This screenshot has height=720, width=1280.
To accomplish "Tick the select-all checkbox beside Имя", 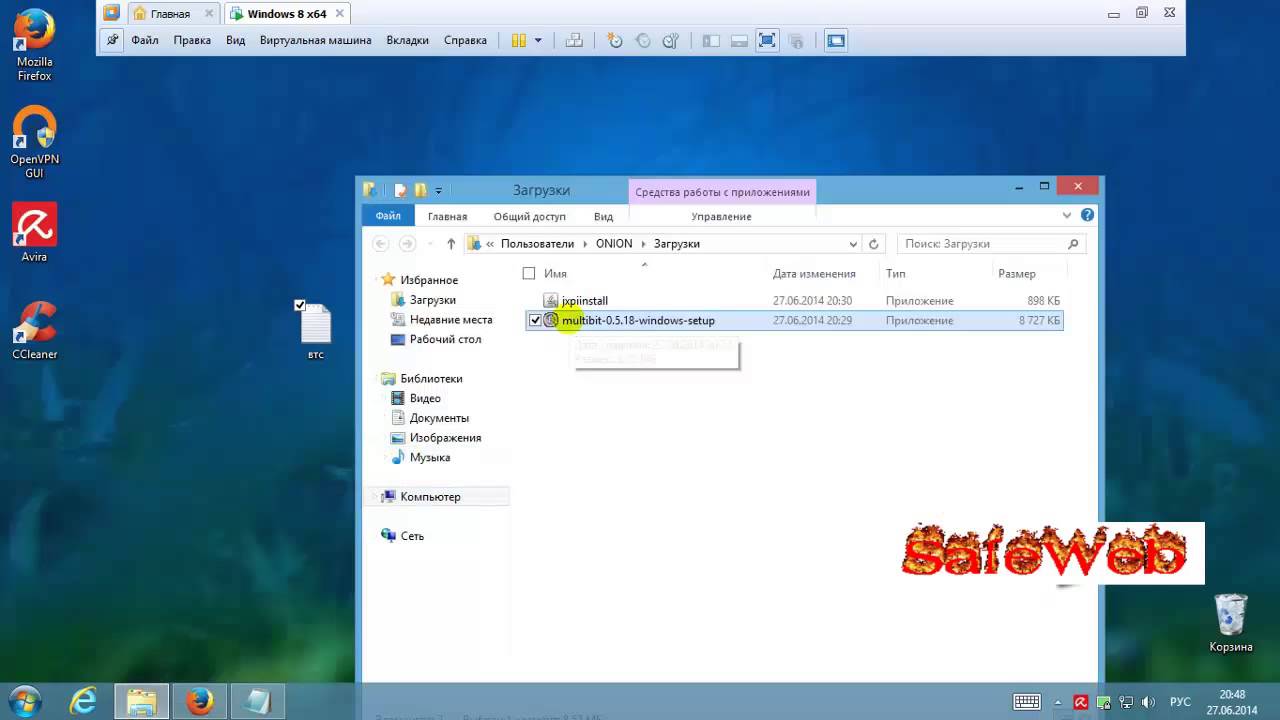I will [529, 273].
